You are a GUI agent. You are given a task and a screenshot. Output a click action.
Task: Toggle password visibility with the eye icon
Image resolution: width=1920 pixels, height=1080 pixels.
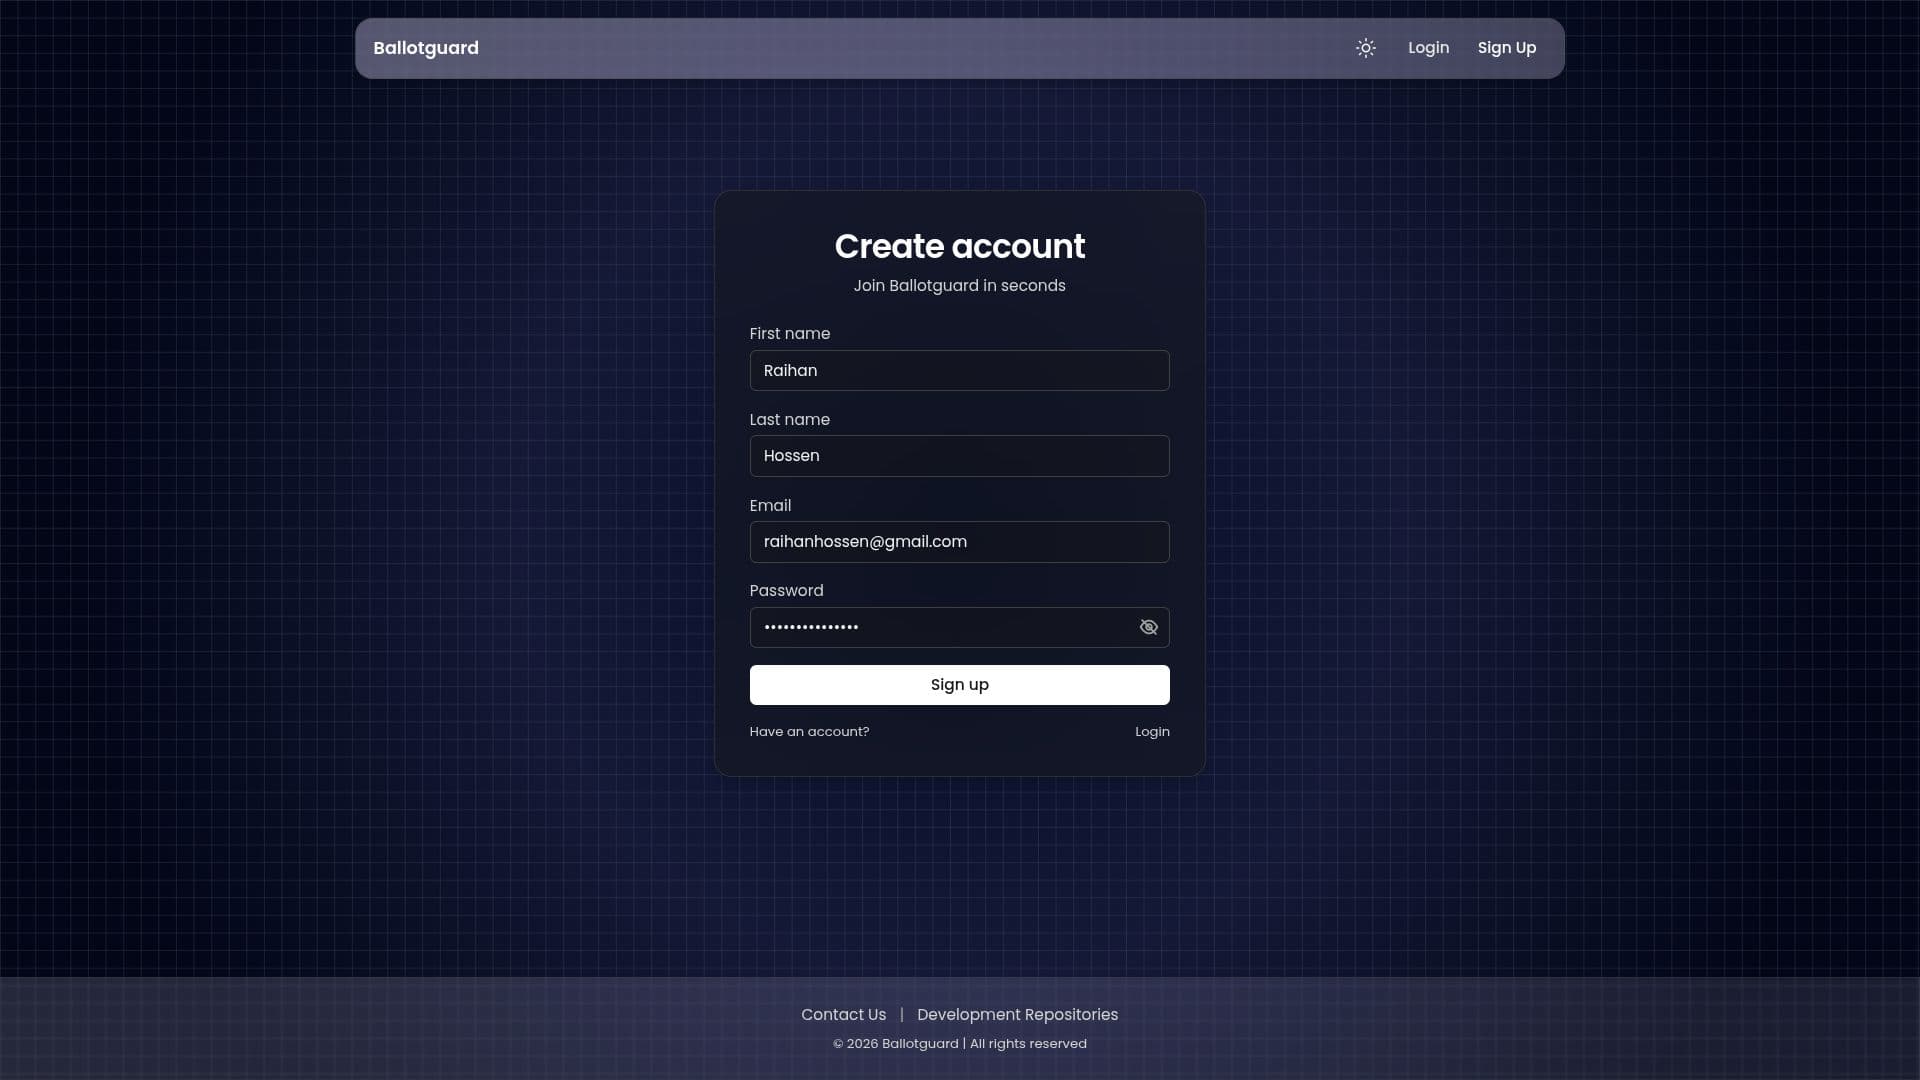click(1148, 627)
